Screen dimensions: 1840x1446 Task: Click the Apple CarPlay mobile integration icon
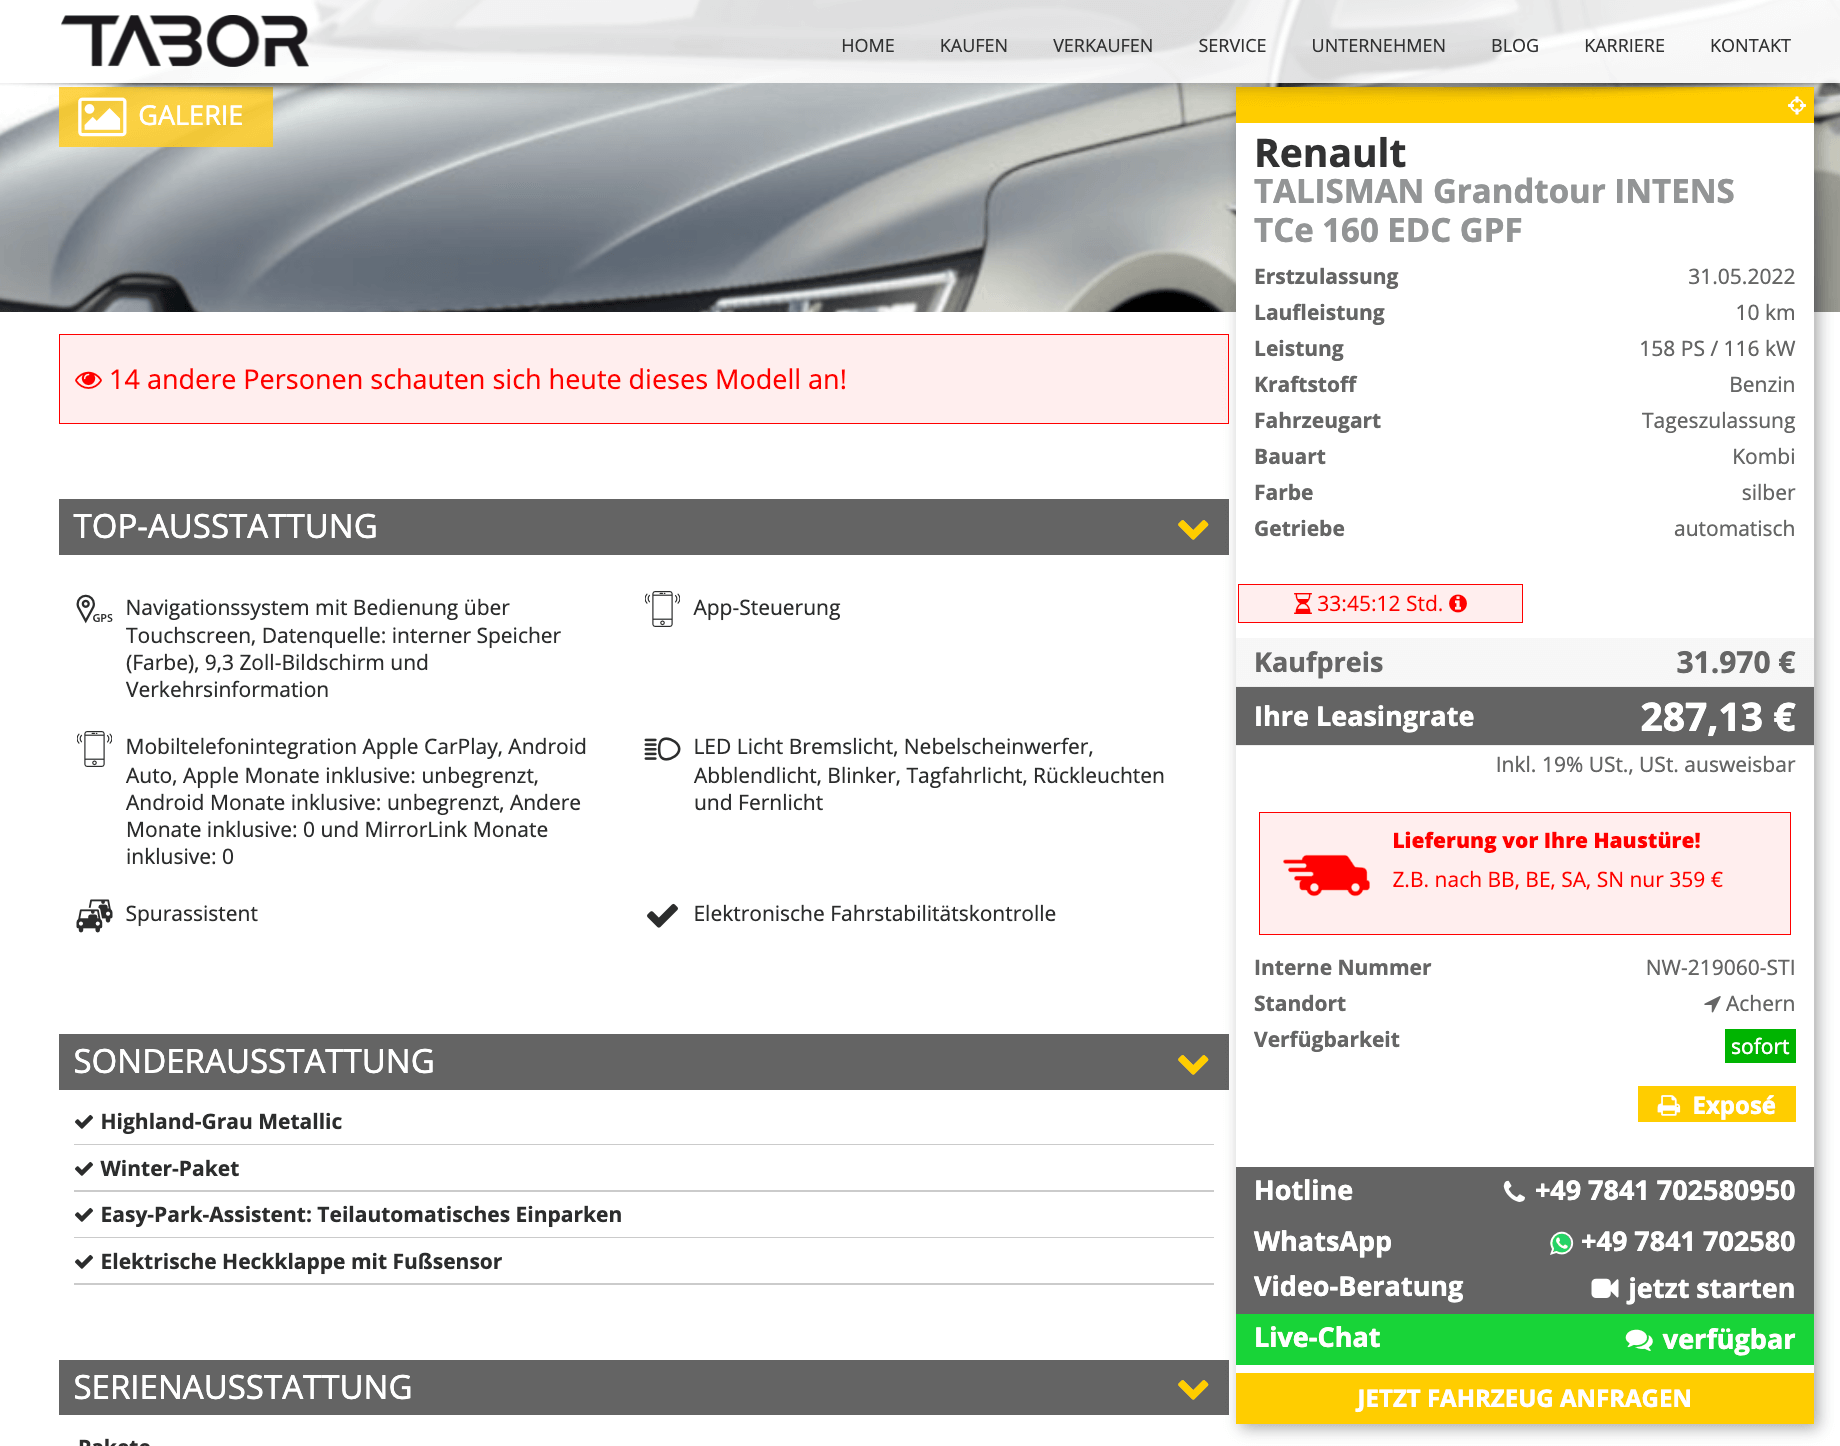tap(94, 748)
